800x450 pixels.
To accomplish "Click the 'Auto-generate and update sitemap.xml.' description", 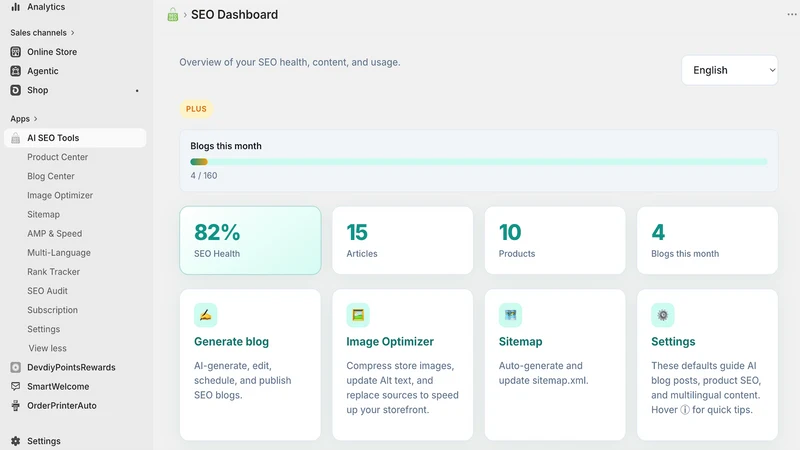I will click(543, 373).
